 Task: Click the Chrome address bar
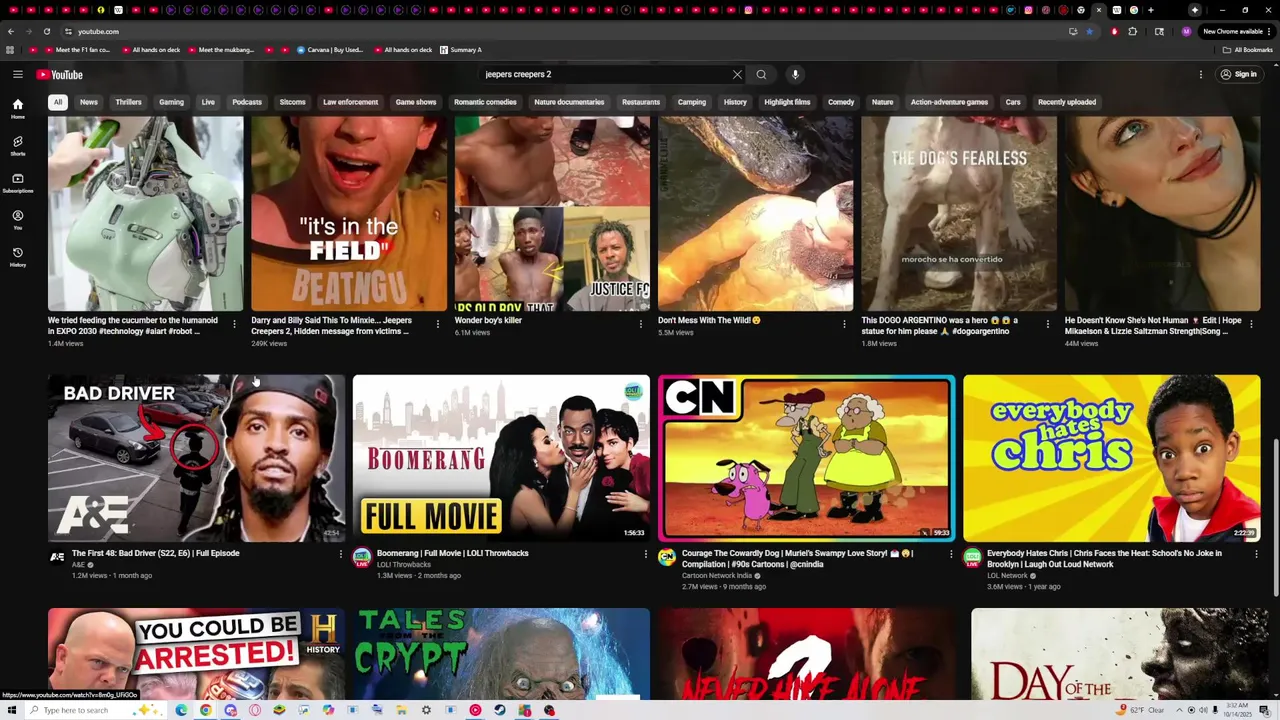click(560, 31)
